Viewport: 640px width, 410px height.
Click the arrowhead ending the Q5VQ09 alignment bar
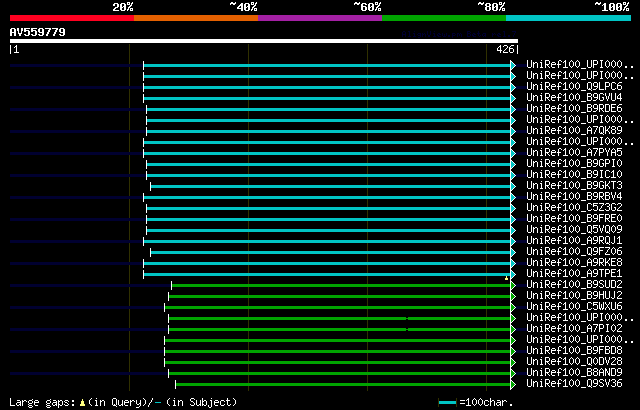pos(513,230)
